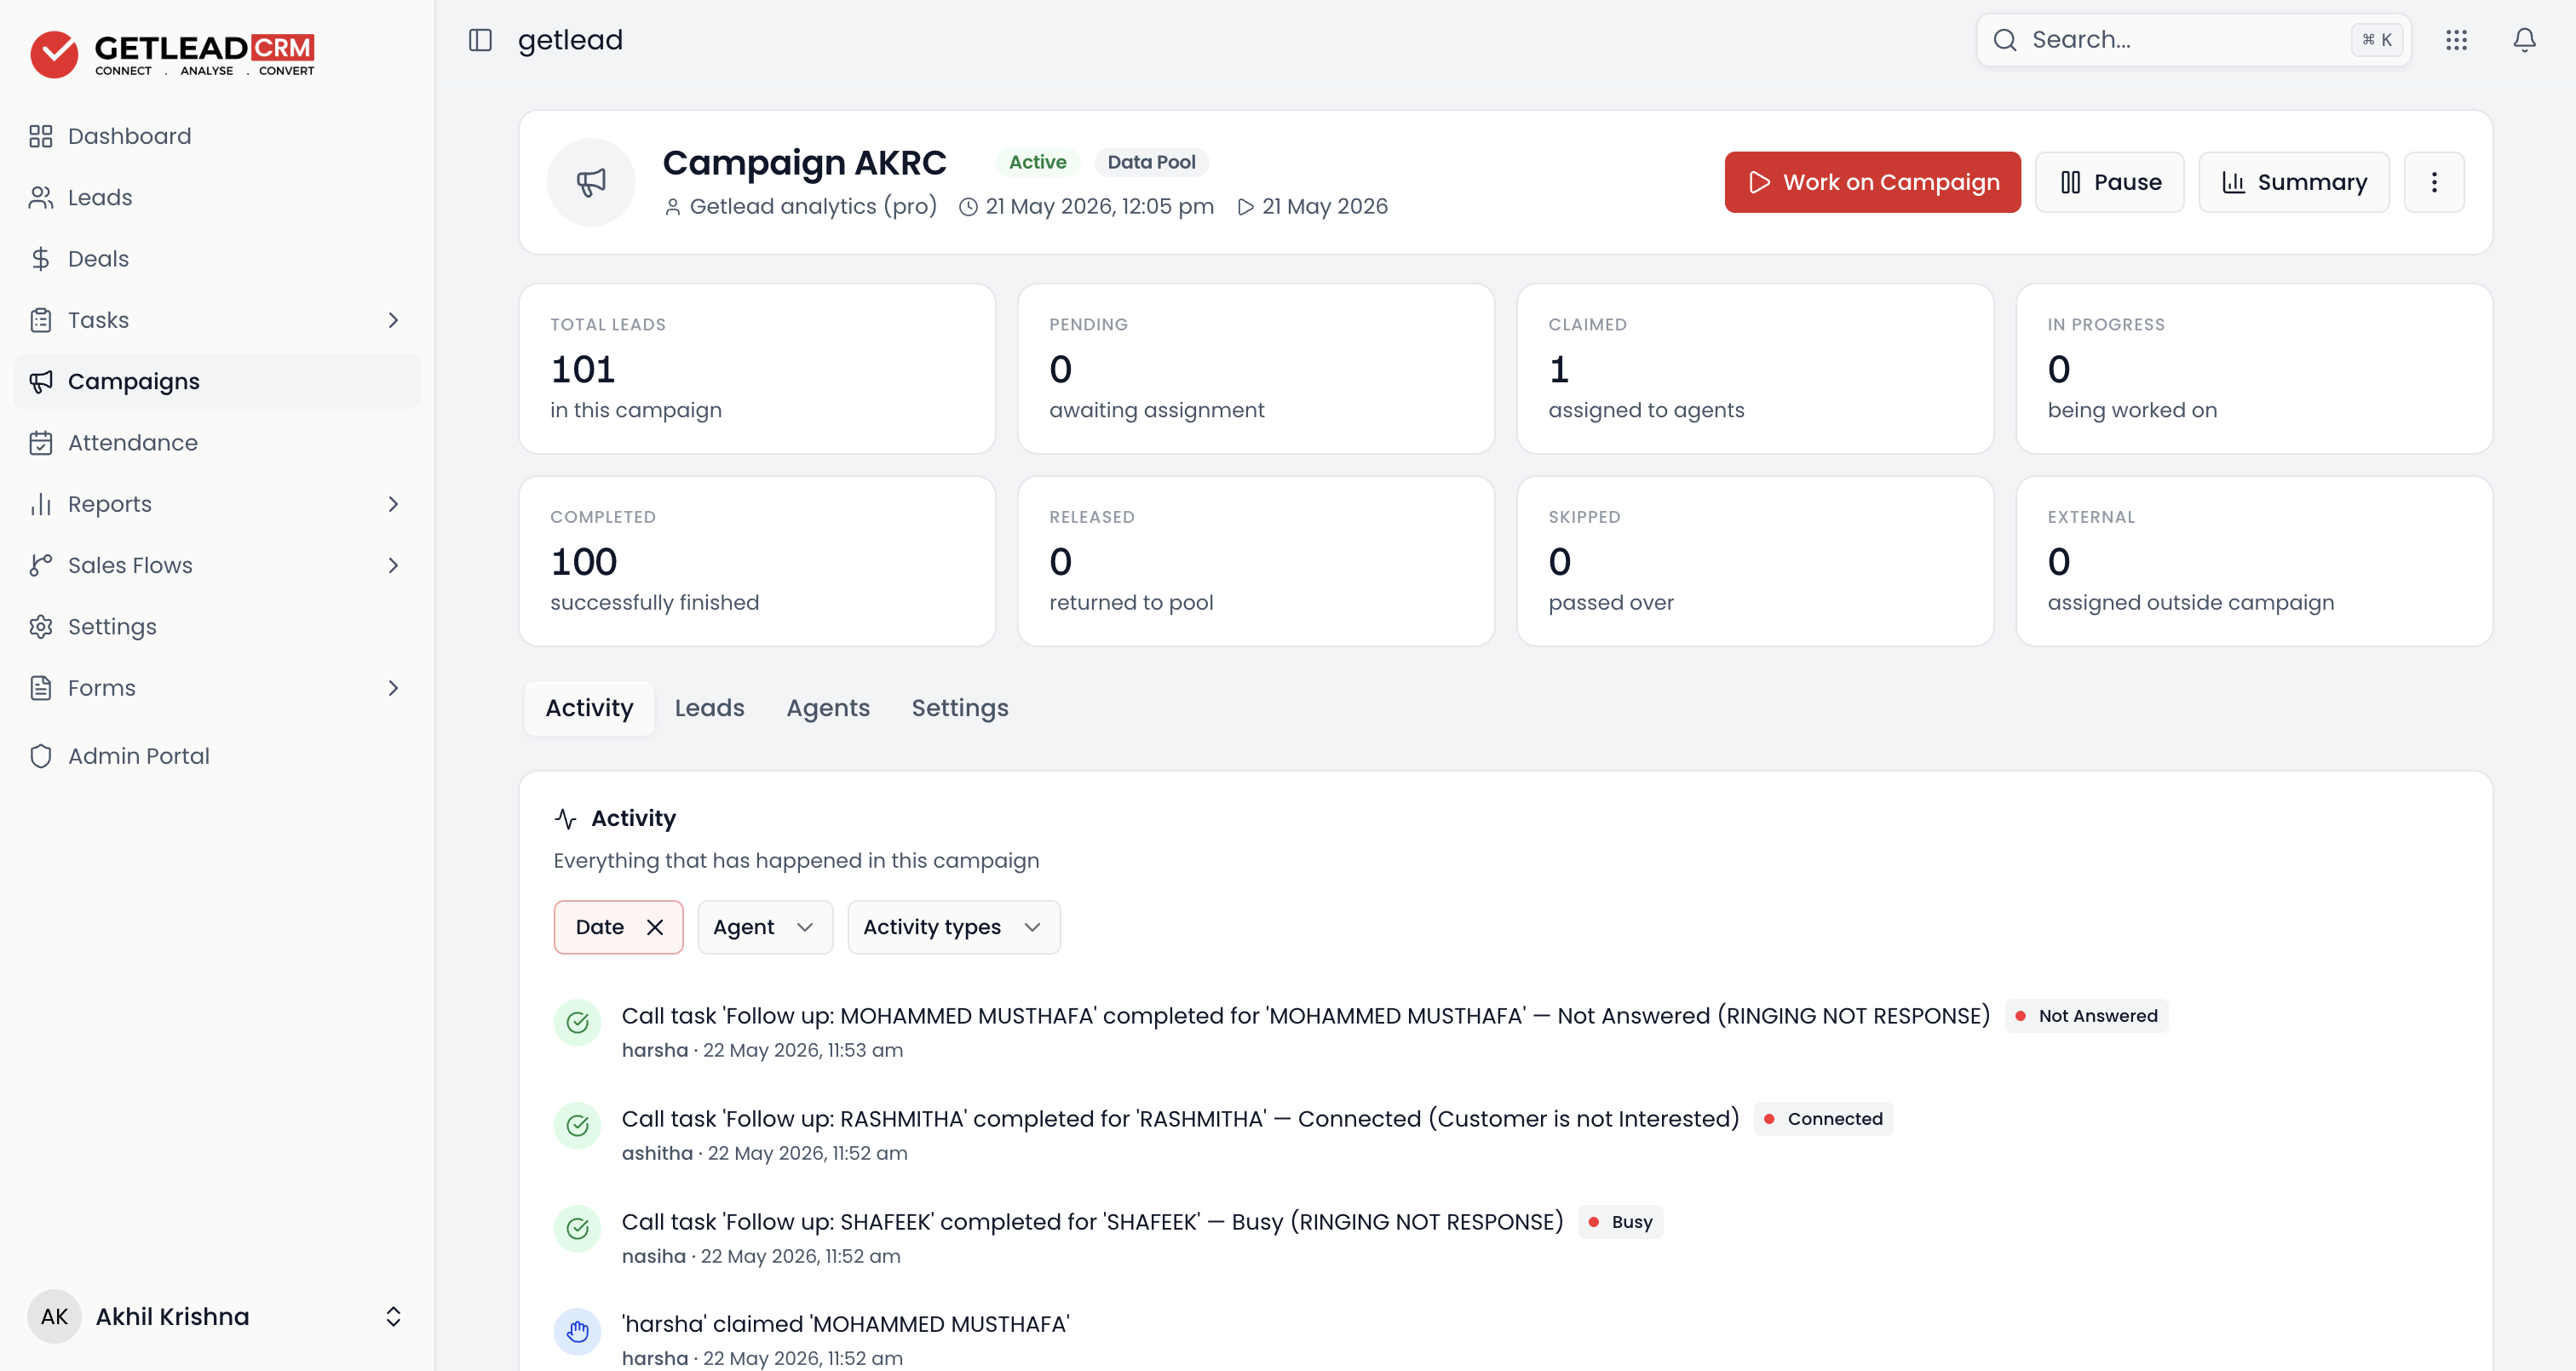The height and width of the screenshot is (1371, 2576).
Task: Click the hand claim icon for harsha
Action: [577, 1331]
